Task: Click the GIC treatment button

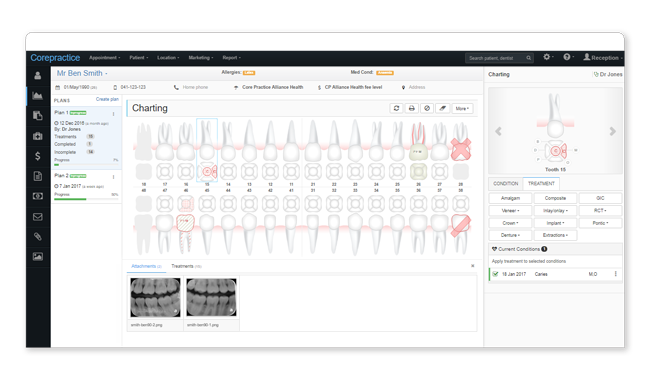Action: [600, 198]
